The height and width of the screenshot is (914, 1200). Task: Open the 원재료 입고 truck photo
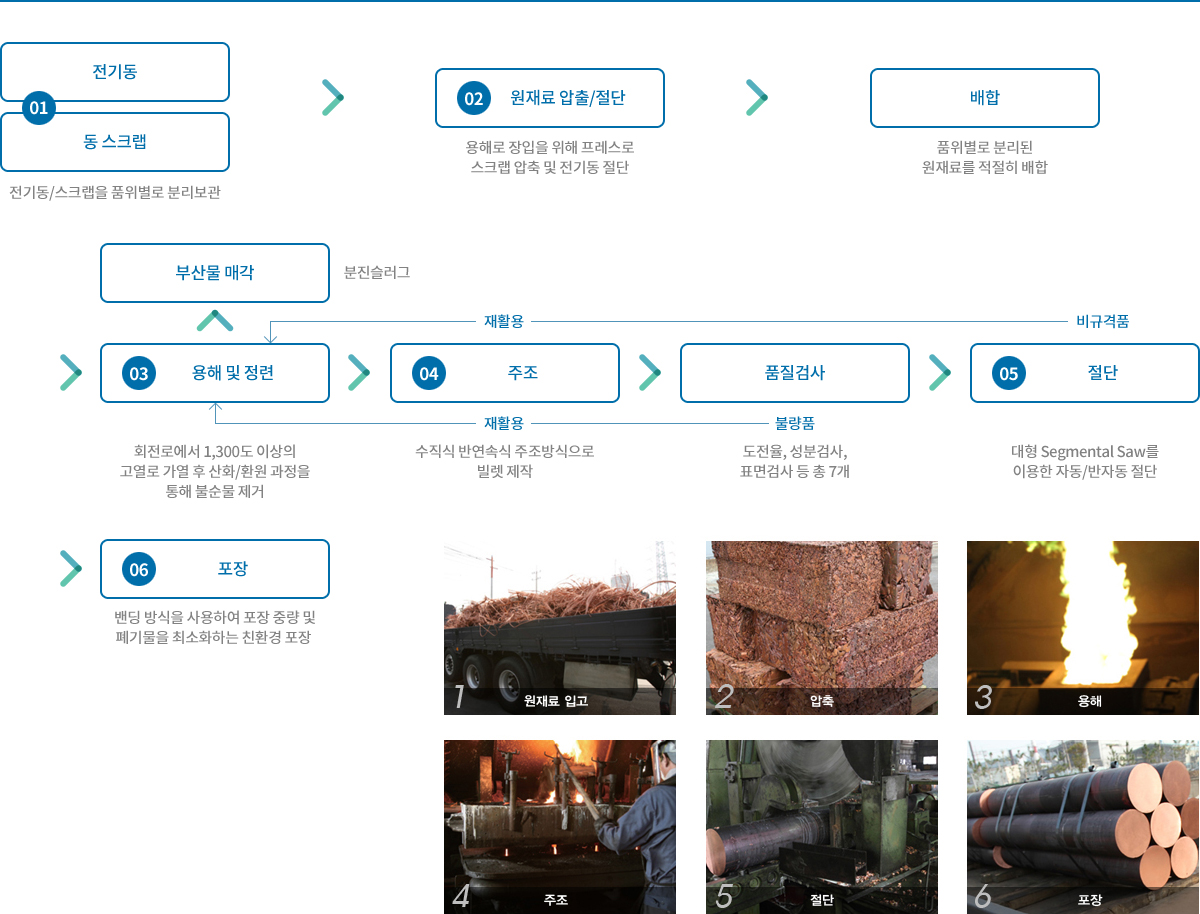[559, 627]
